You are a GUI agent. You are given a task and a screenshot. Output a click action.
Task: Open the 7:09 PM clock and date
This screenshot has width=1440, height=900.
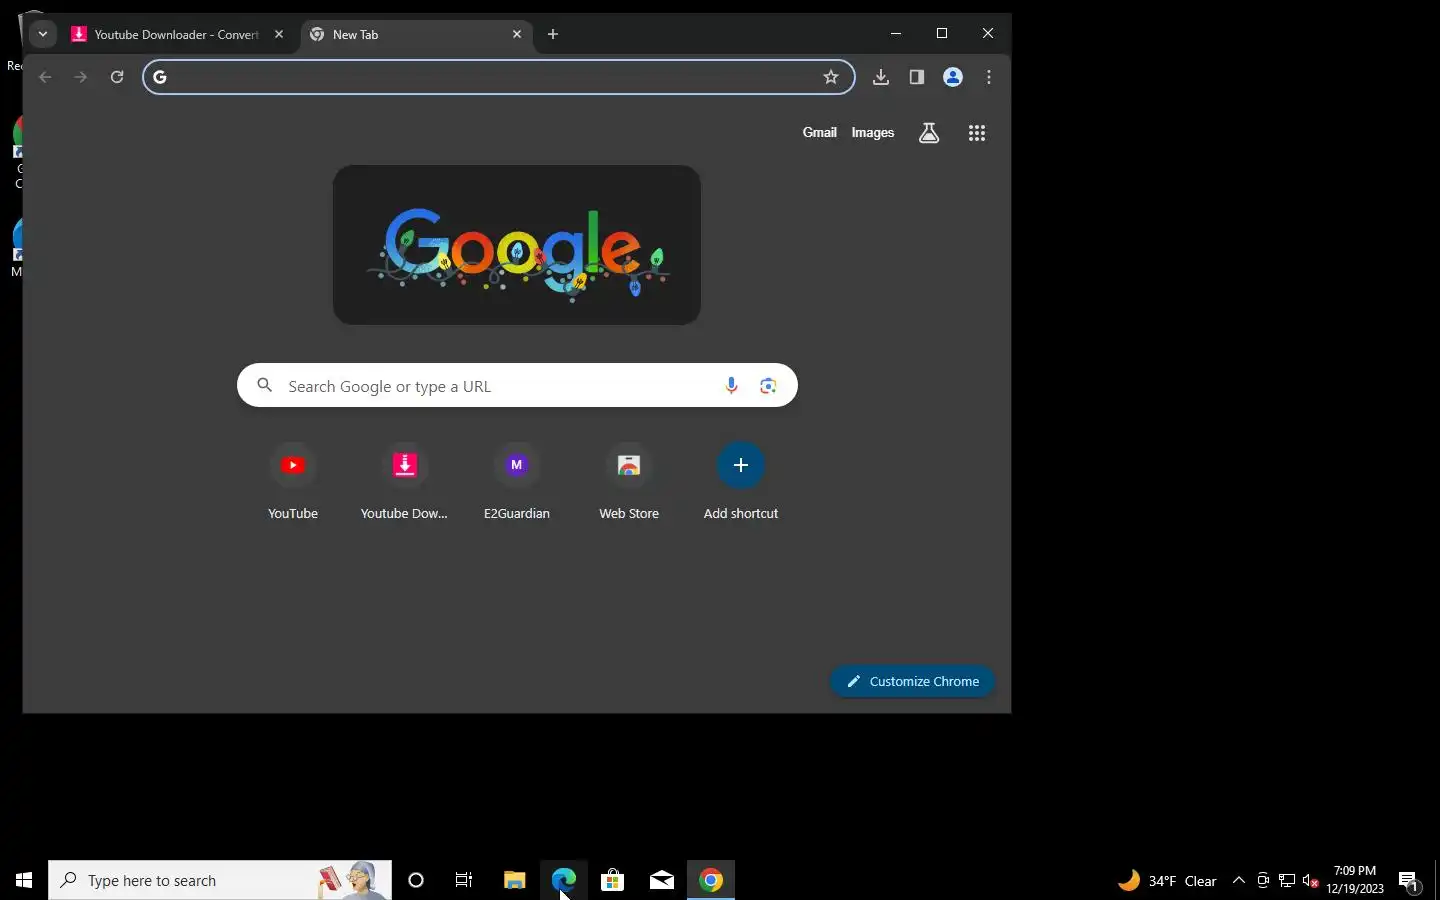pyautogui.click(x=1355, y=880)
